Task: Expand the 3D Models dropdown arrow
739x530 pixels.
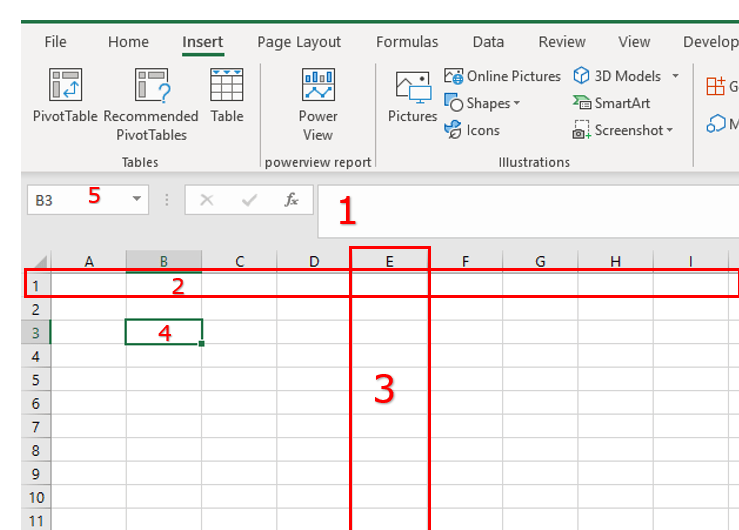Action: 675,76
